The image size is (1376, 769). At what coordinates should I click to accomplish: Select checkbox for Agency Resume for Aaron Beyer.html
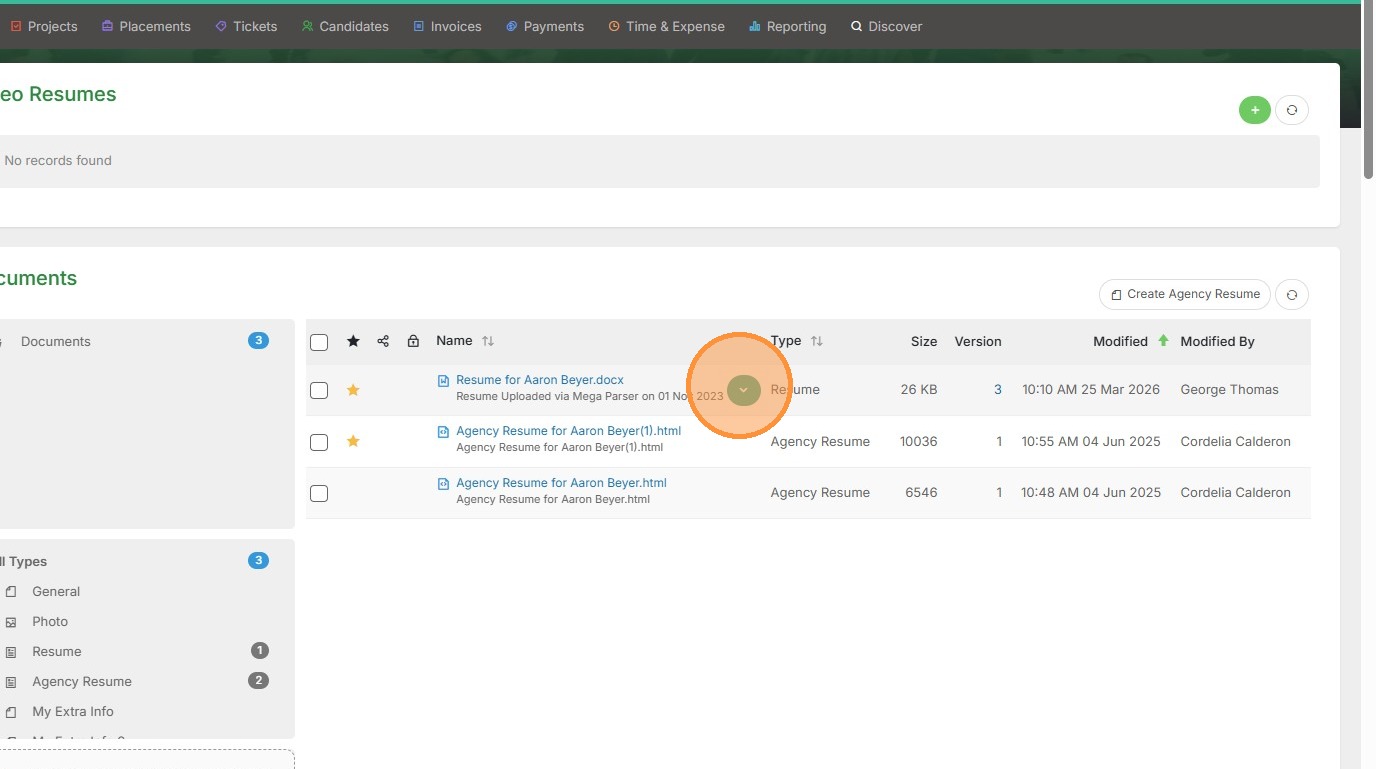(x=319, y=493)
